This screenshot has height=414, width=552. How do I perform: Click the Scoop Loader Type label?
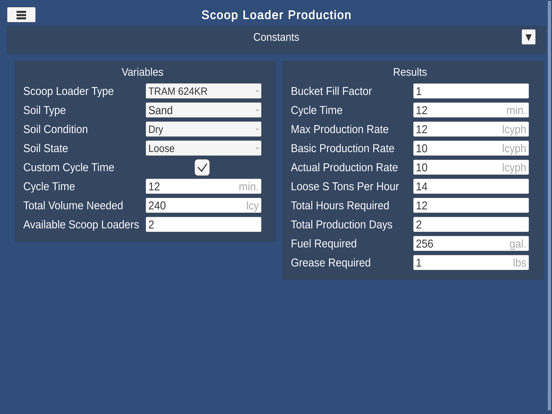(68, 92)
